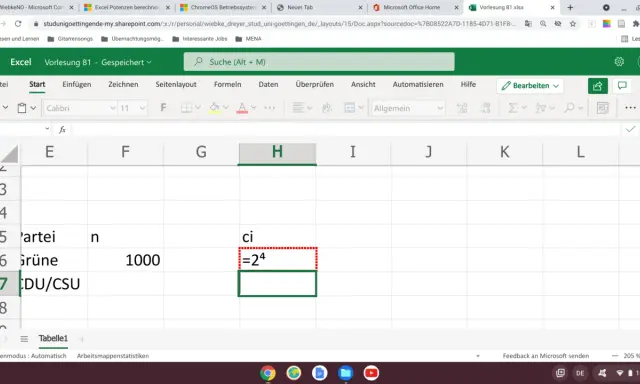Select the 'ci' header cell
640x384 pixels.
point(278,236)
